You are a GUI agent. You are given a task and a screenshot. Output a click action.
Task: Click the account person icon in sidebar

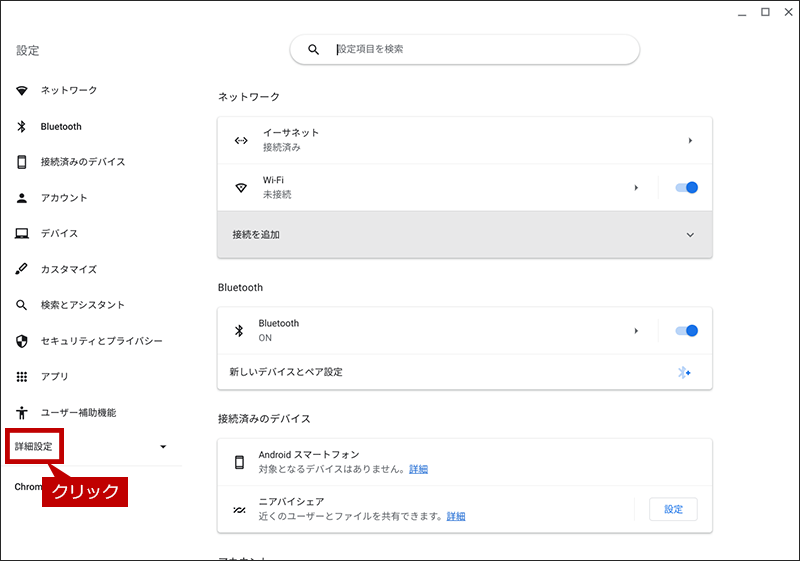click(x=21, y=198)
